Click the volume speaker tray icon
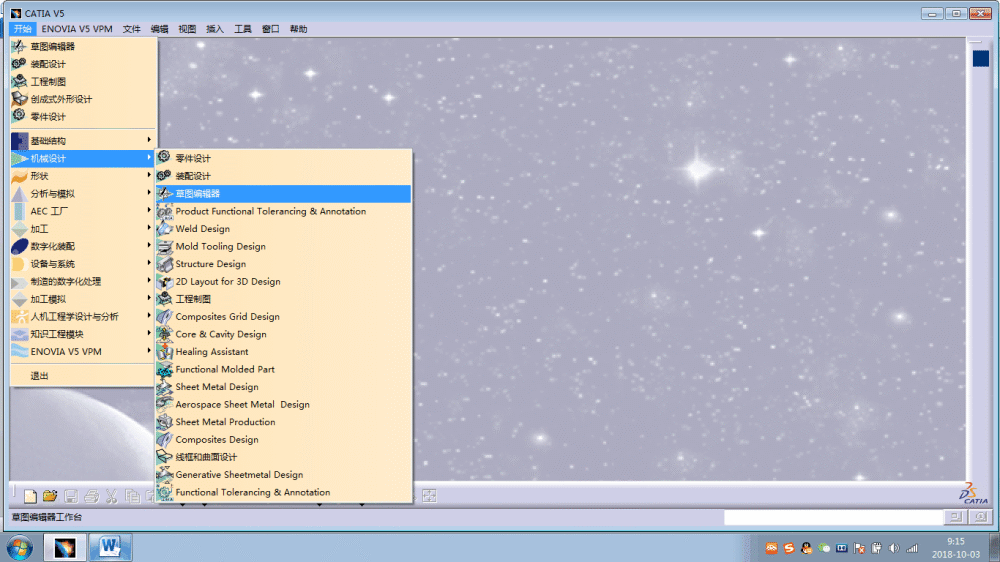The width and height of the screenshot is (1000, 562). pos(894,548)
